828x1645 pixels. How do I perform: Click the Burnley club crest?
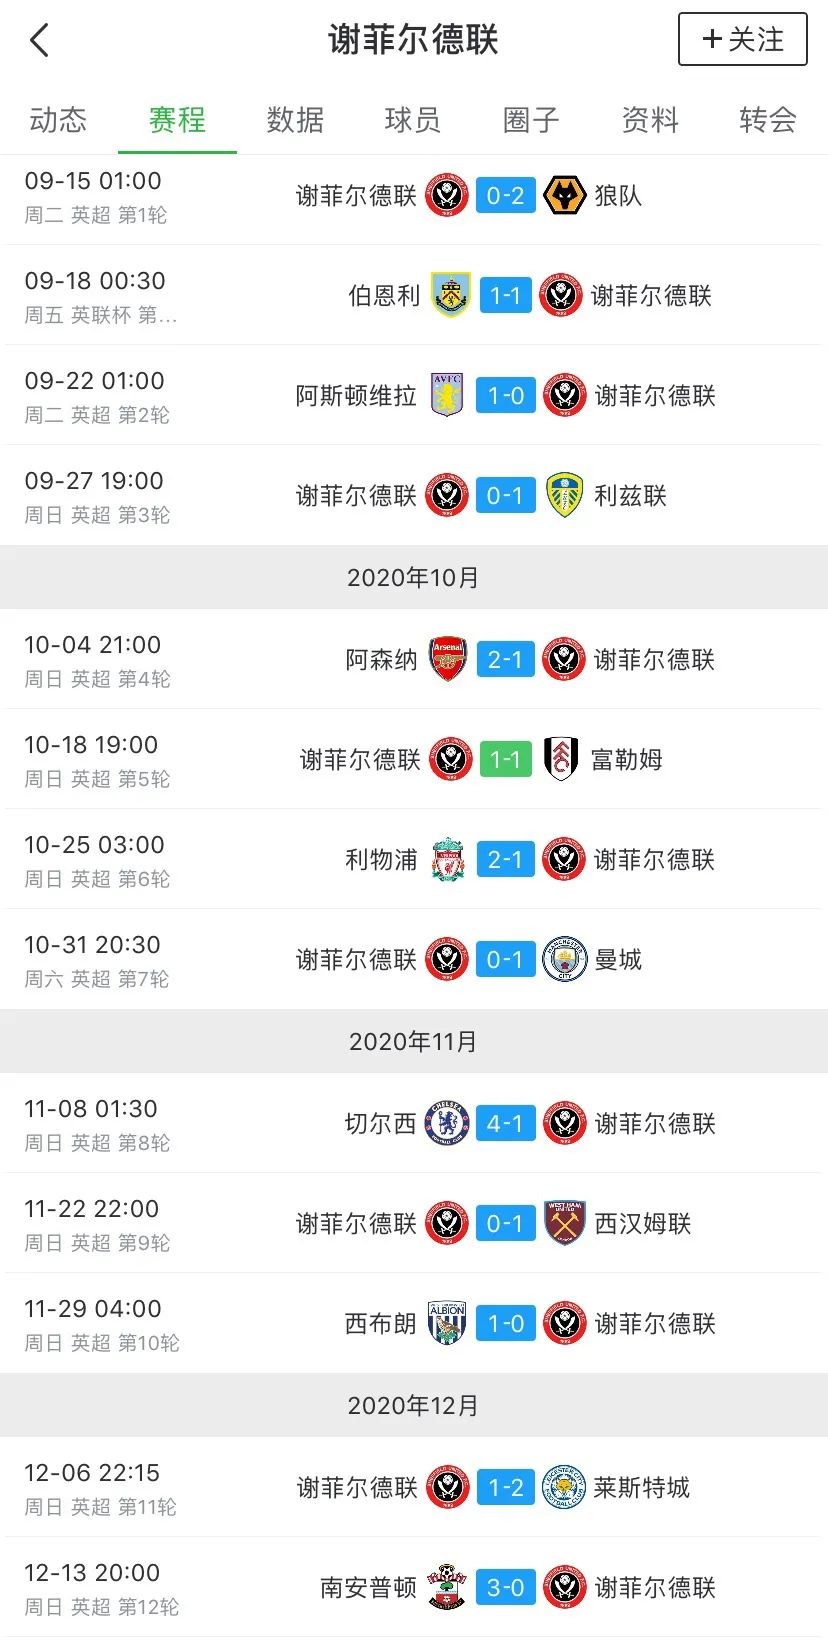(x=450, y=296)
